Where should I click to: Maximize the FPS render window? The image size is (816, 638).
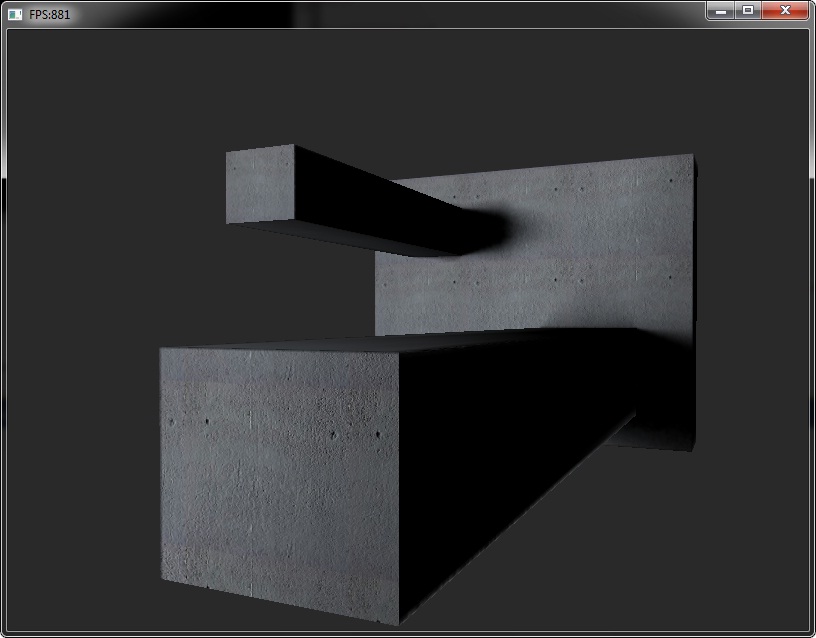tap(747, 10)
